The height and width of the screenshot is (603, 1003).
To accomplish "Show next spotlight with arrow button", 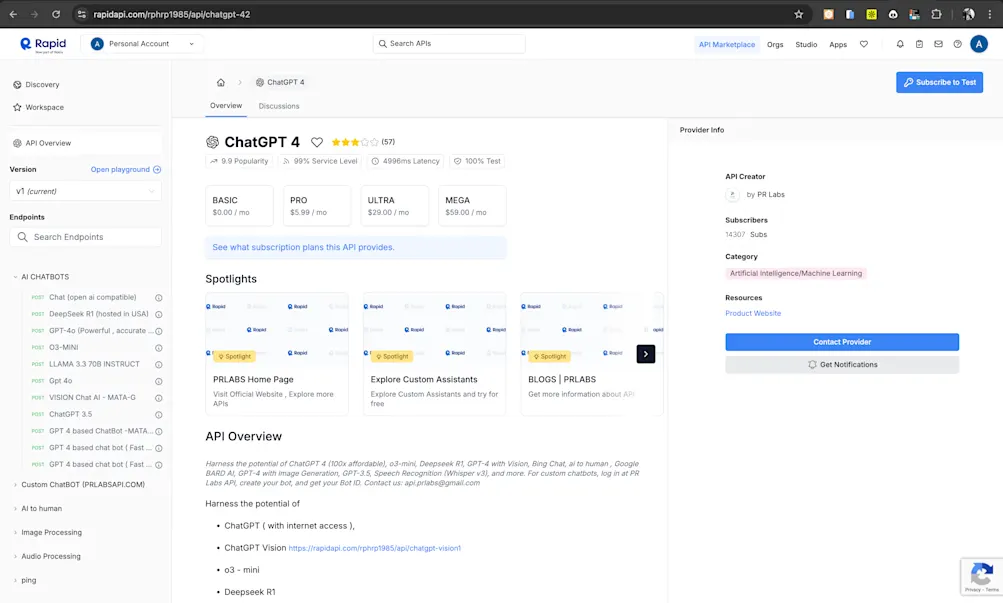I will coord(645,354).
